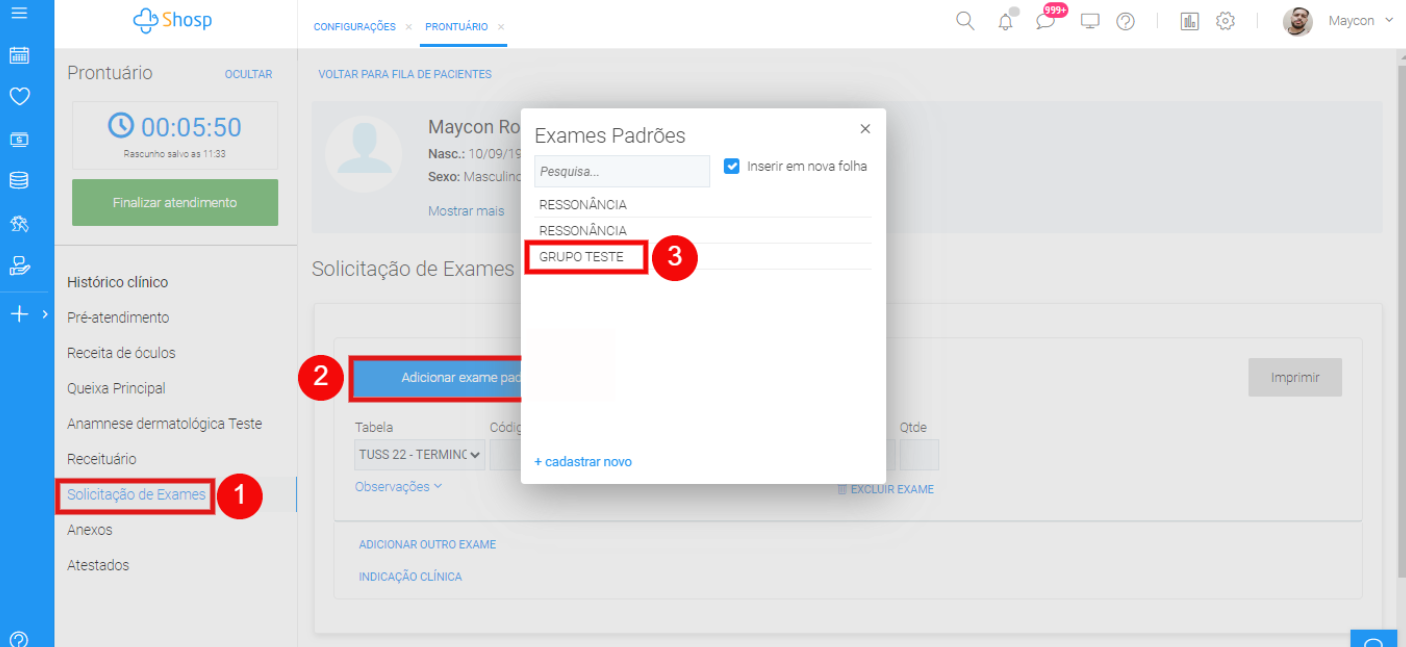Image resolution: width=1406 pixels, height=647 pixels.
Task: Click the Pesquisa search field in dialog
Action: pos(621,171)
